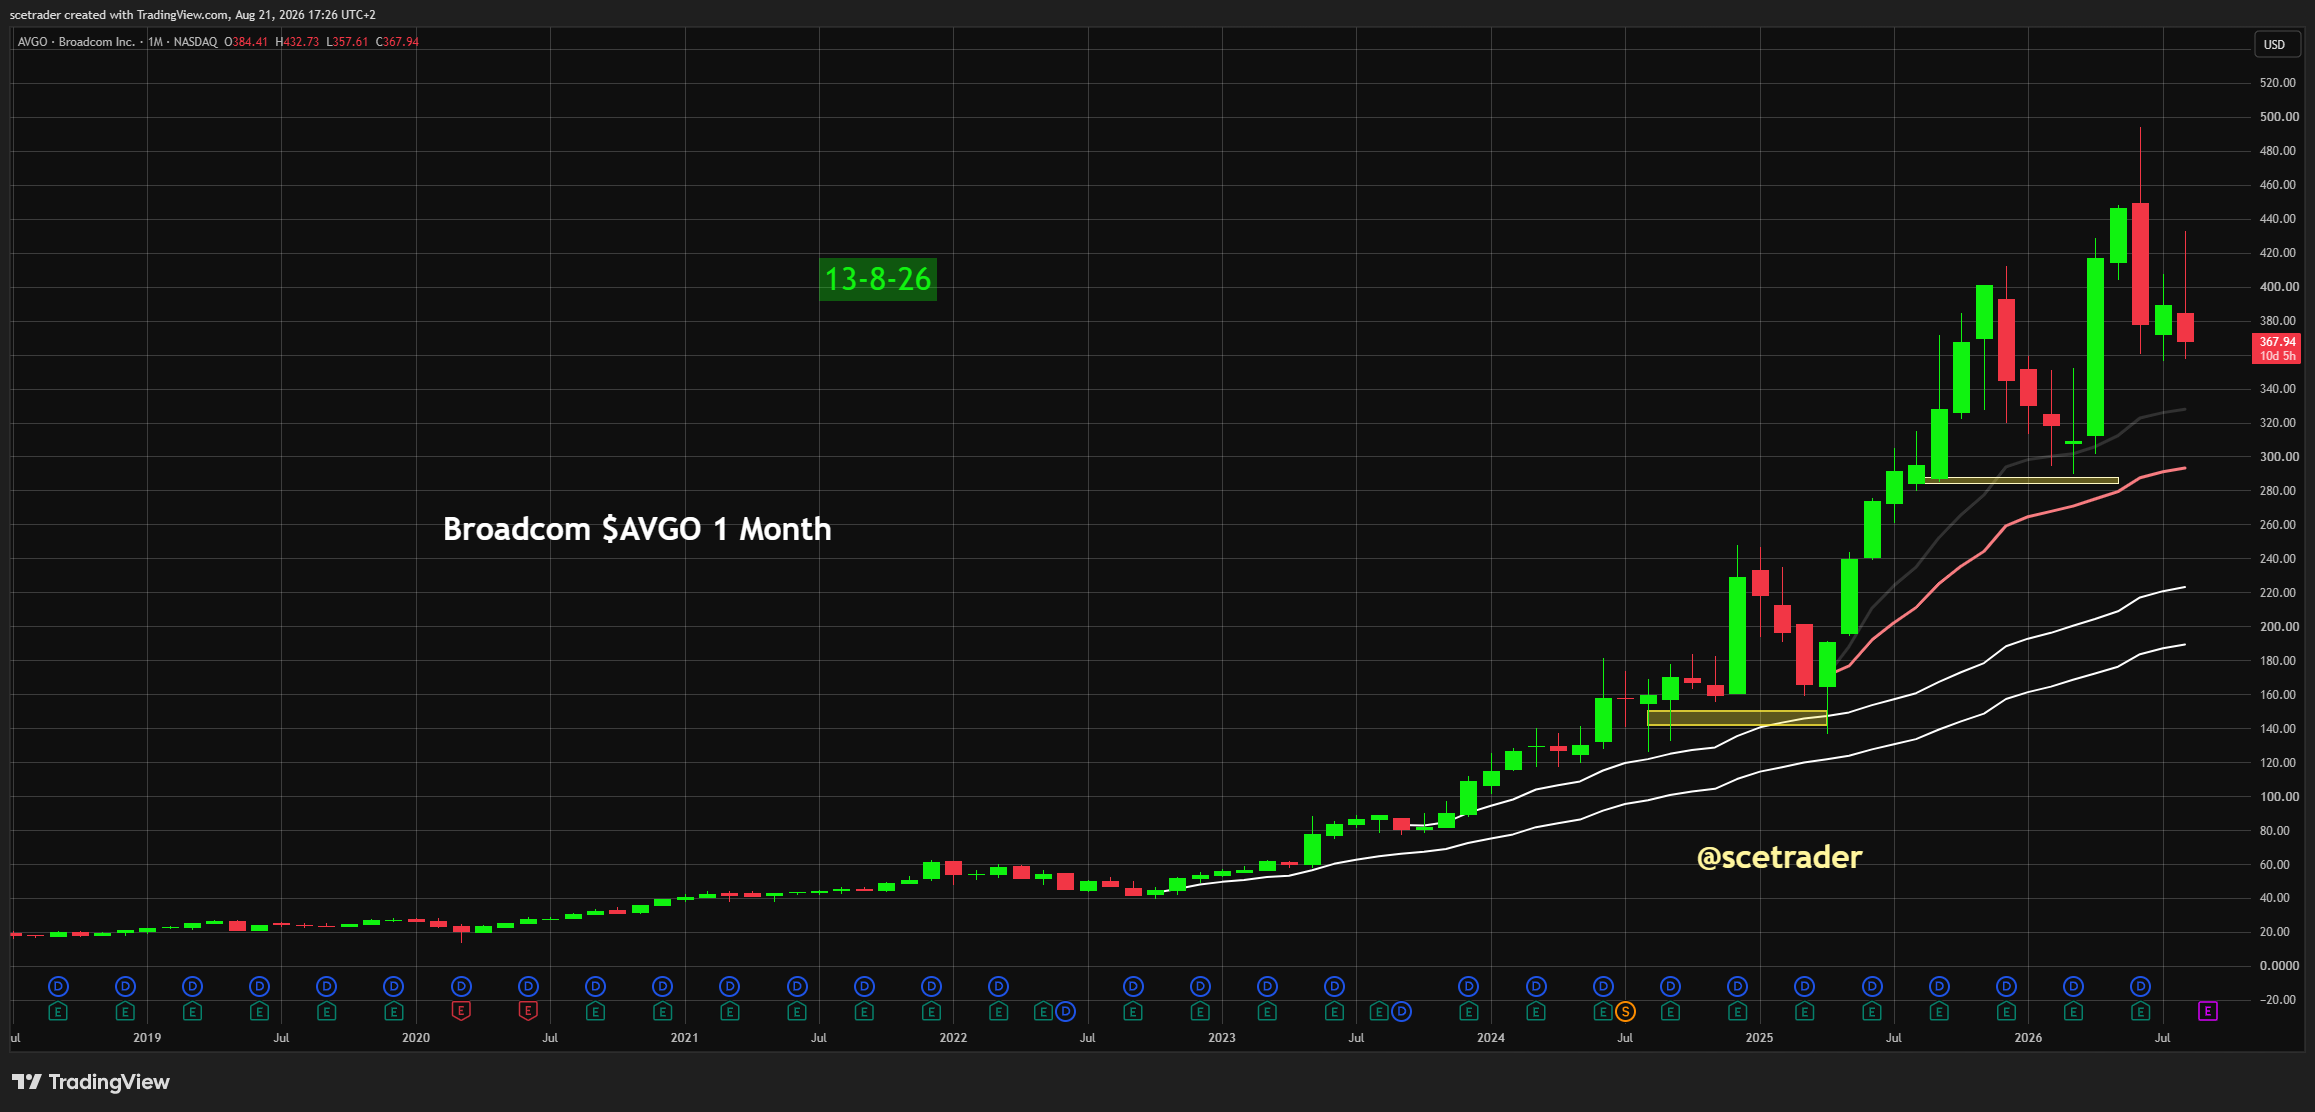Click the close value C367.94 in legend

397,42
